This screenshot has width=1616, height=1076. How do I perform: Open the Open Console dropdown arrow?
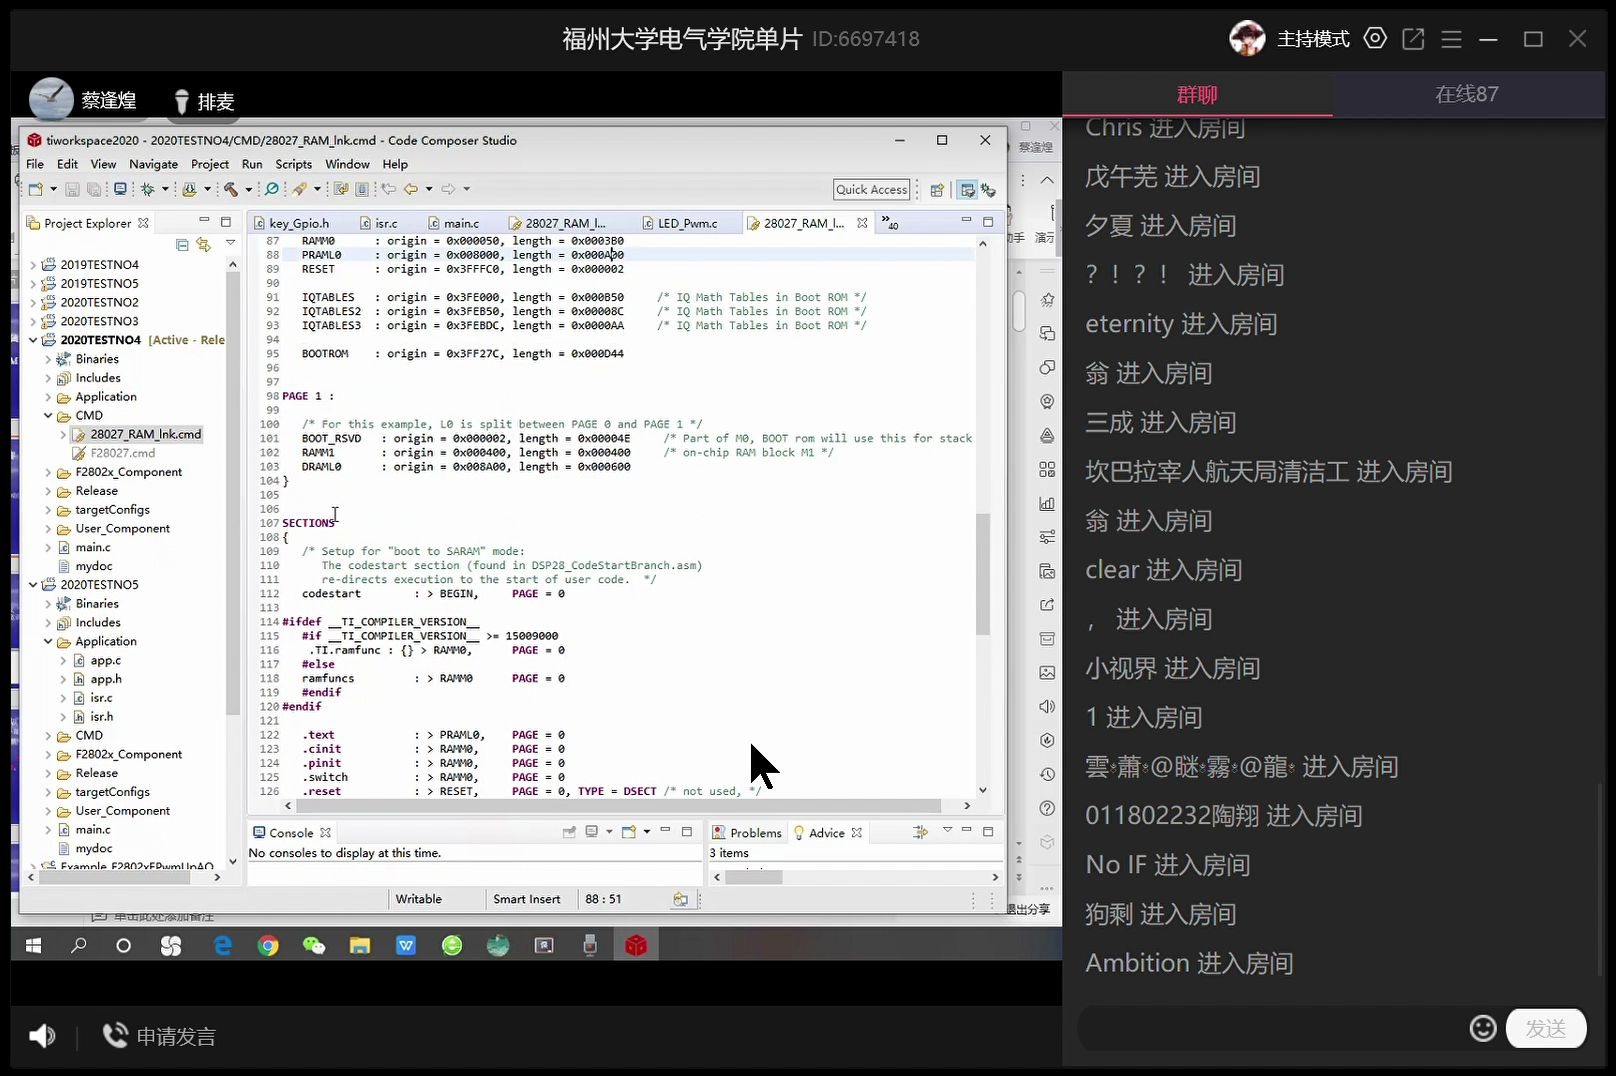646,832
